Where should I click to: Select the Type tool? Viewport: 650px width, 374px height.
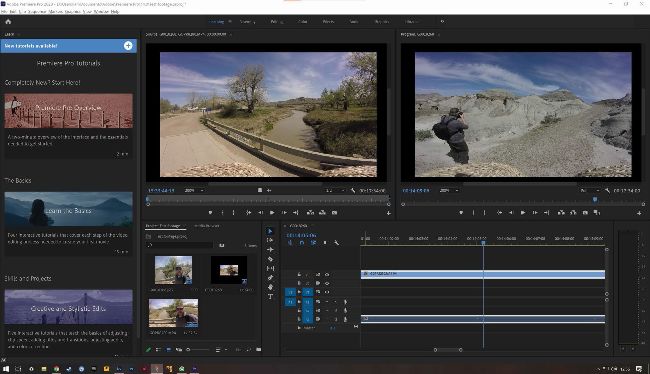click(270, 296)
